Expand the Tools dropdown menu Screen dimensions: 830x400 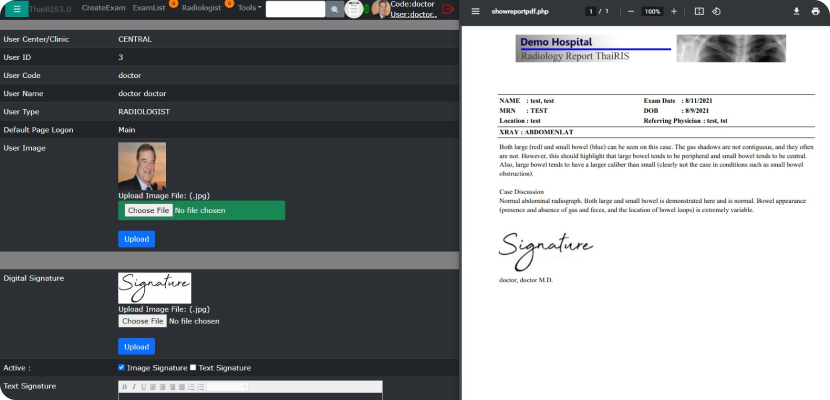point(250,8)
